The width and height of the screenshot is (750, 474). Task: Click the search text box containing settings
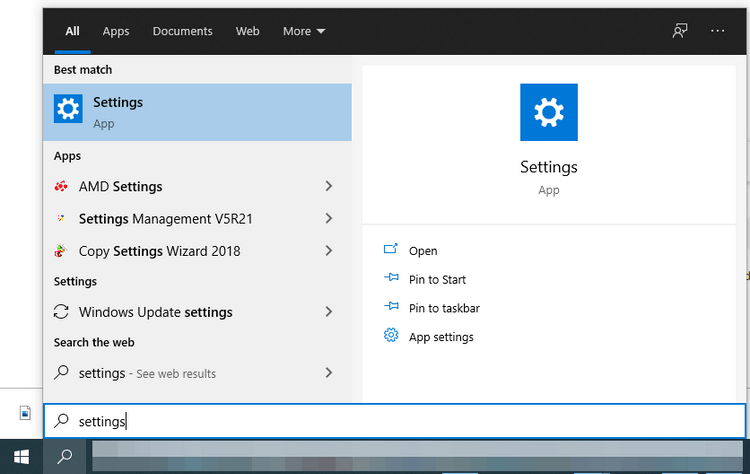click(x=400, y=422)
